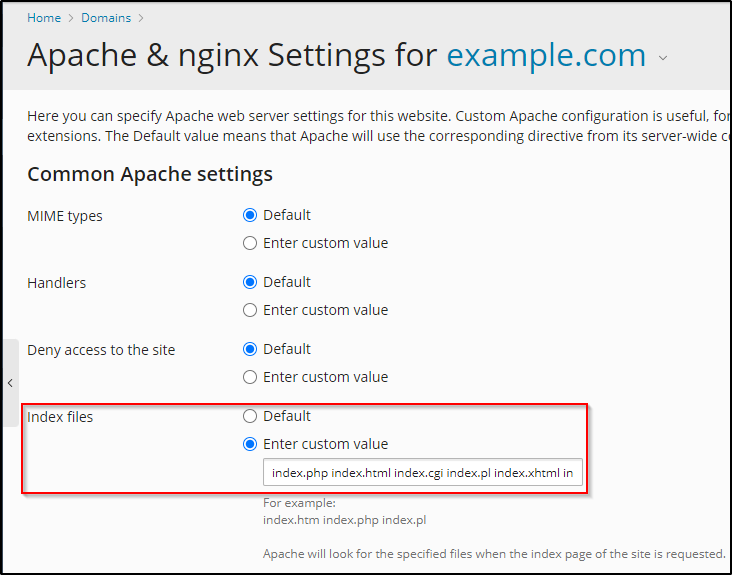Choose Enter custom value for MIME types
Viewport: 732px width, 575px height.
tap(250, 243)
